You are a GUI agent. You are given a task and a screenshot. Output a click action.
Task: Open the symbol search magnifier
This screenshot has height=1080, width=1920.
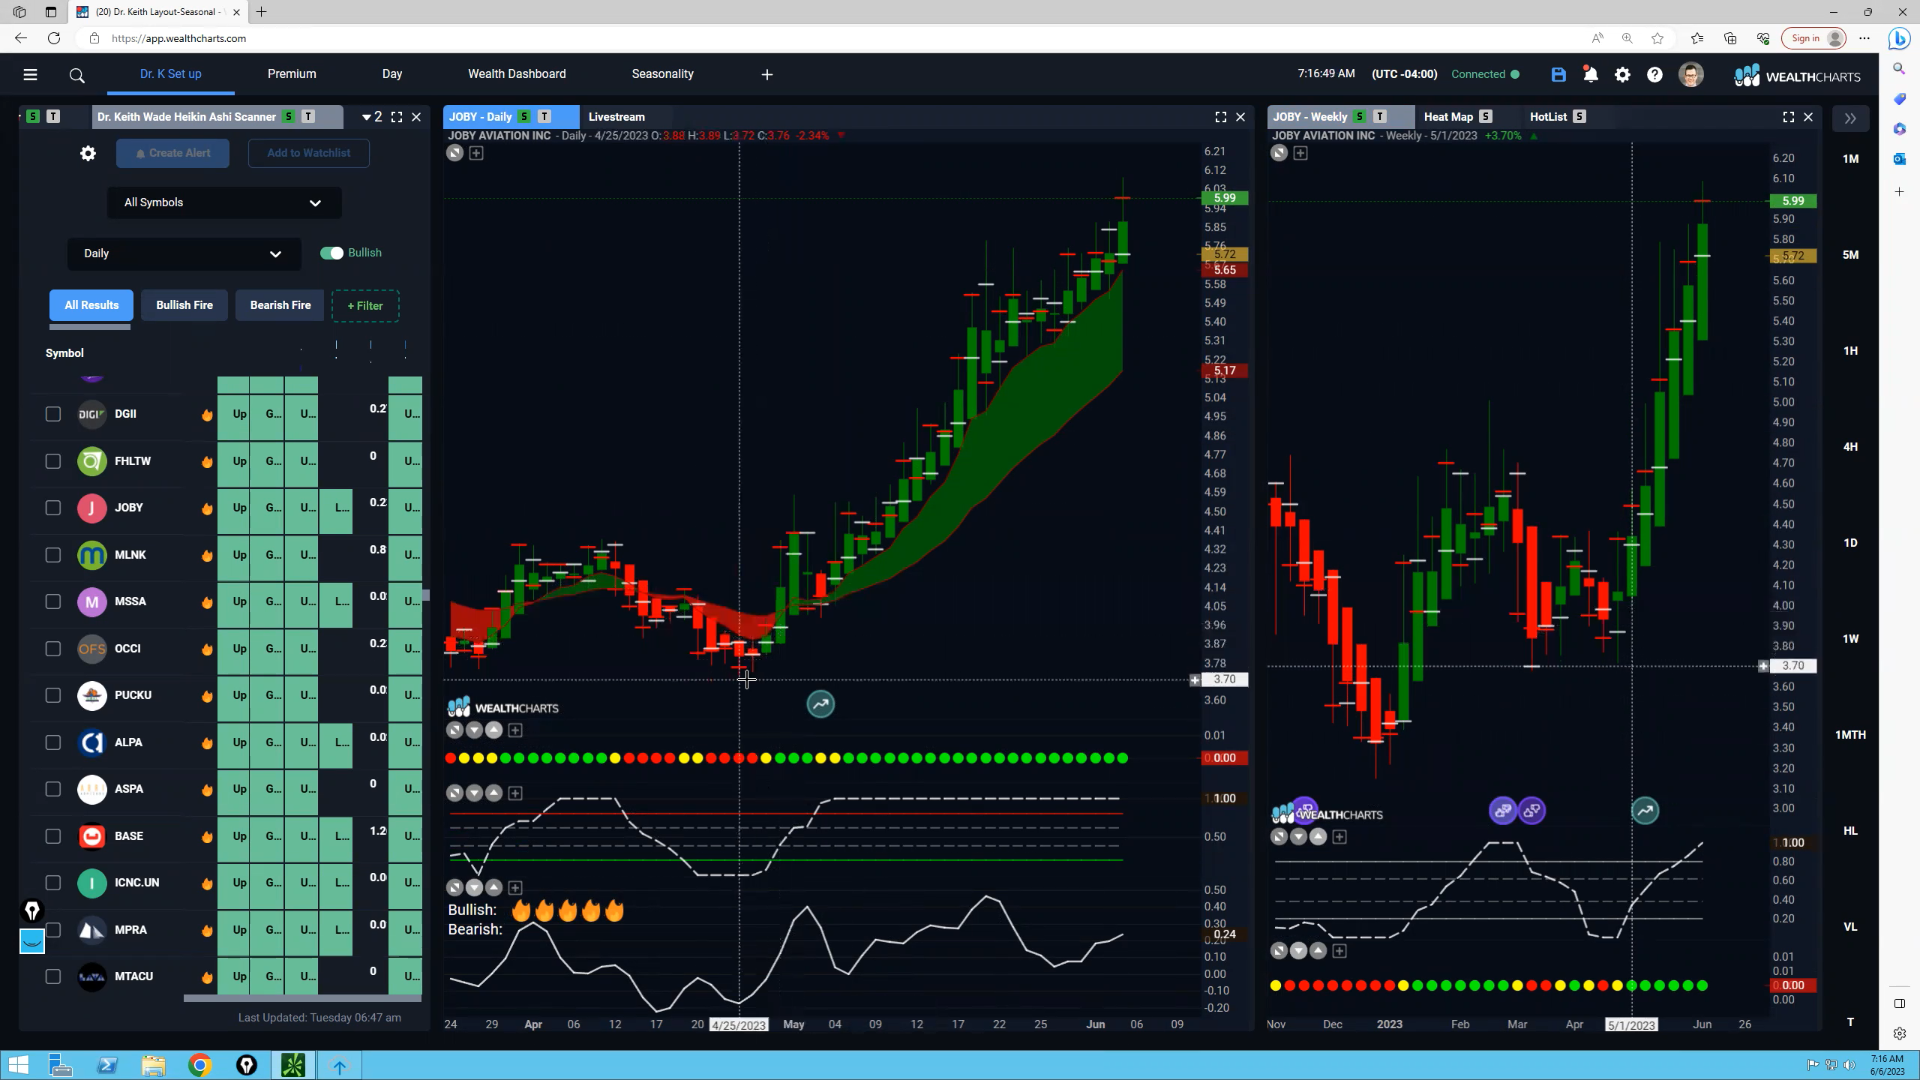tap(77, 75)
